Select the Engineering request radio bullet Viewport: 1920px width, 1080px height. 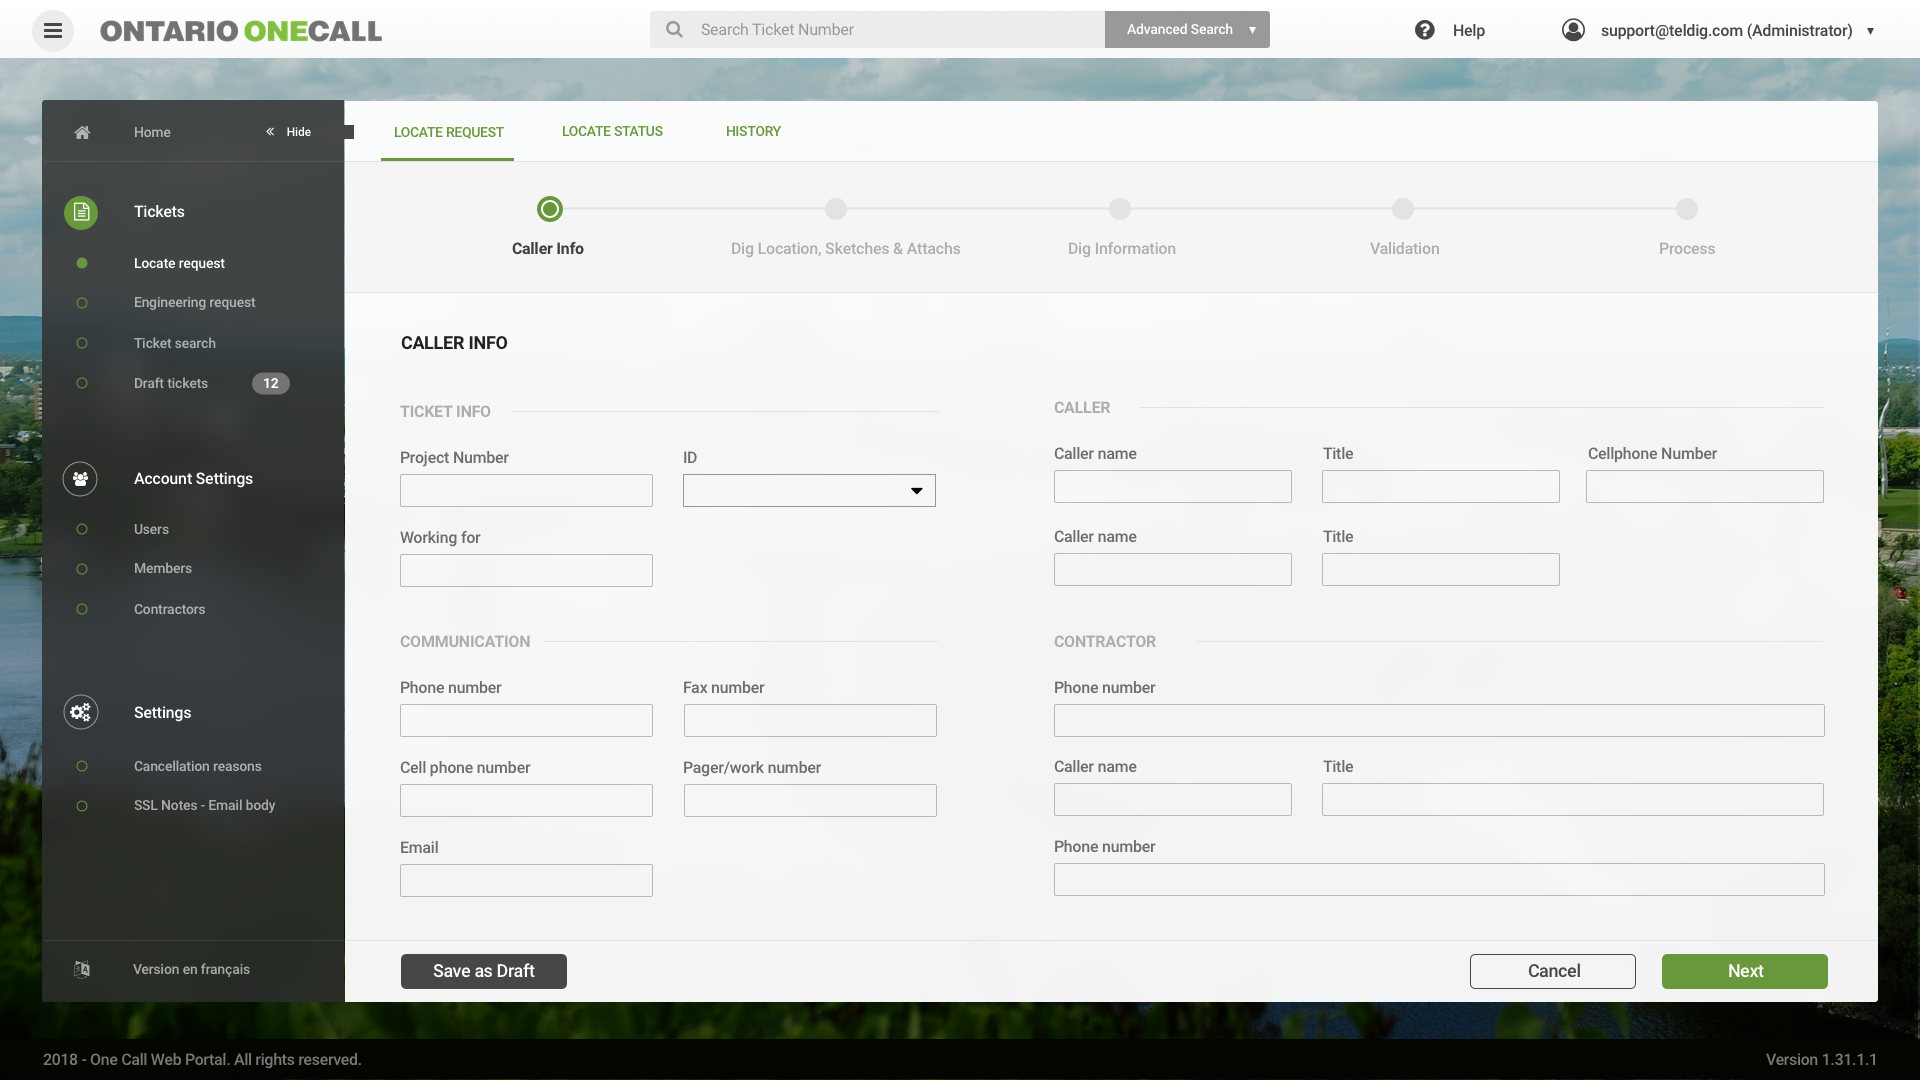point(82,303)
